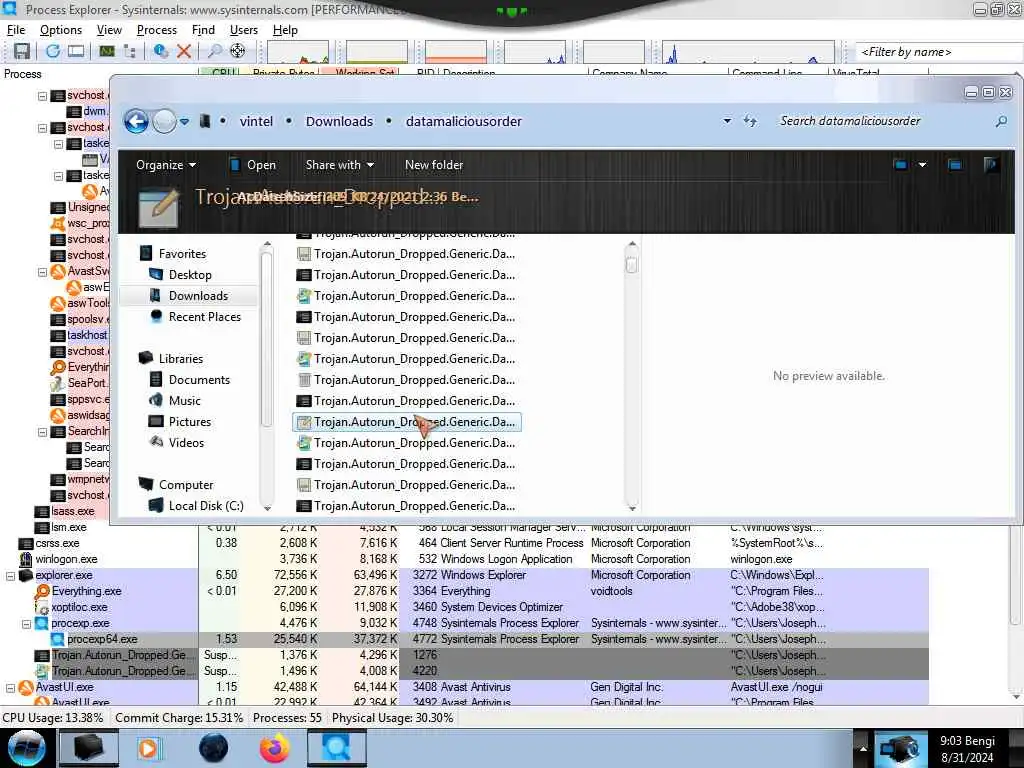1024x768 pixels.
Task: Collapse the procexp.exe tree node
Action: point(26,624)
